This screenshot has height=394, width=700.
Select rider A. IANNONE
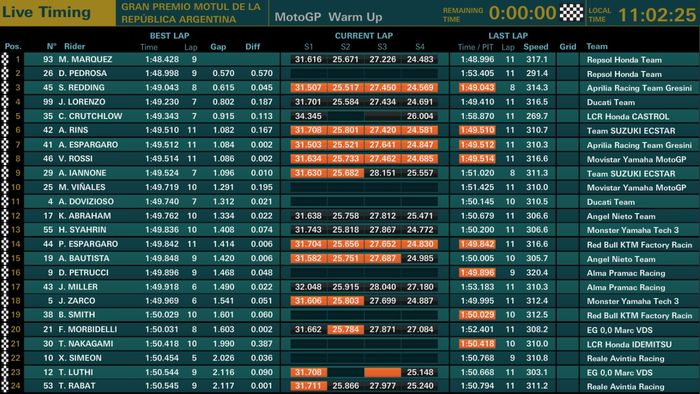coord(82,173)
